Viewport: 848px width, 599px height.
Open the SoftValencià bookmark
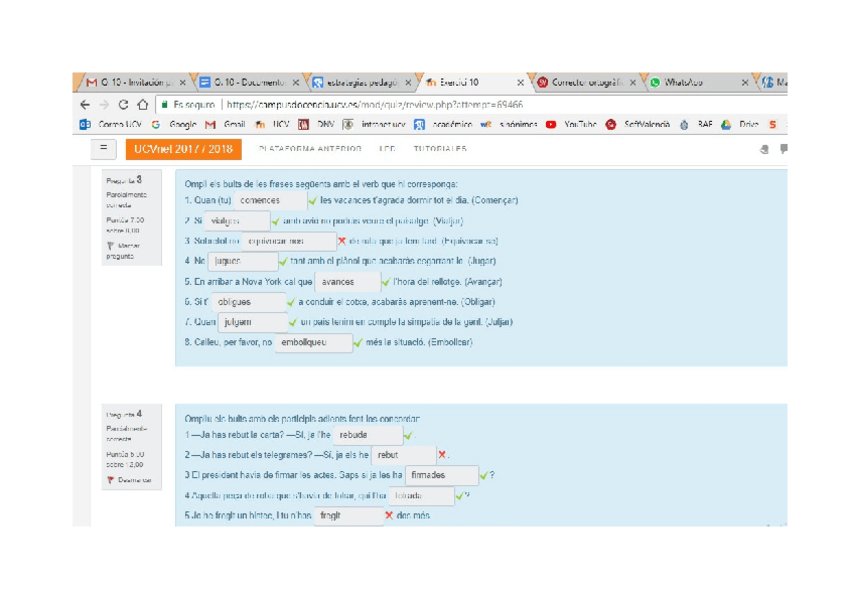[638, 124]
